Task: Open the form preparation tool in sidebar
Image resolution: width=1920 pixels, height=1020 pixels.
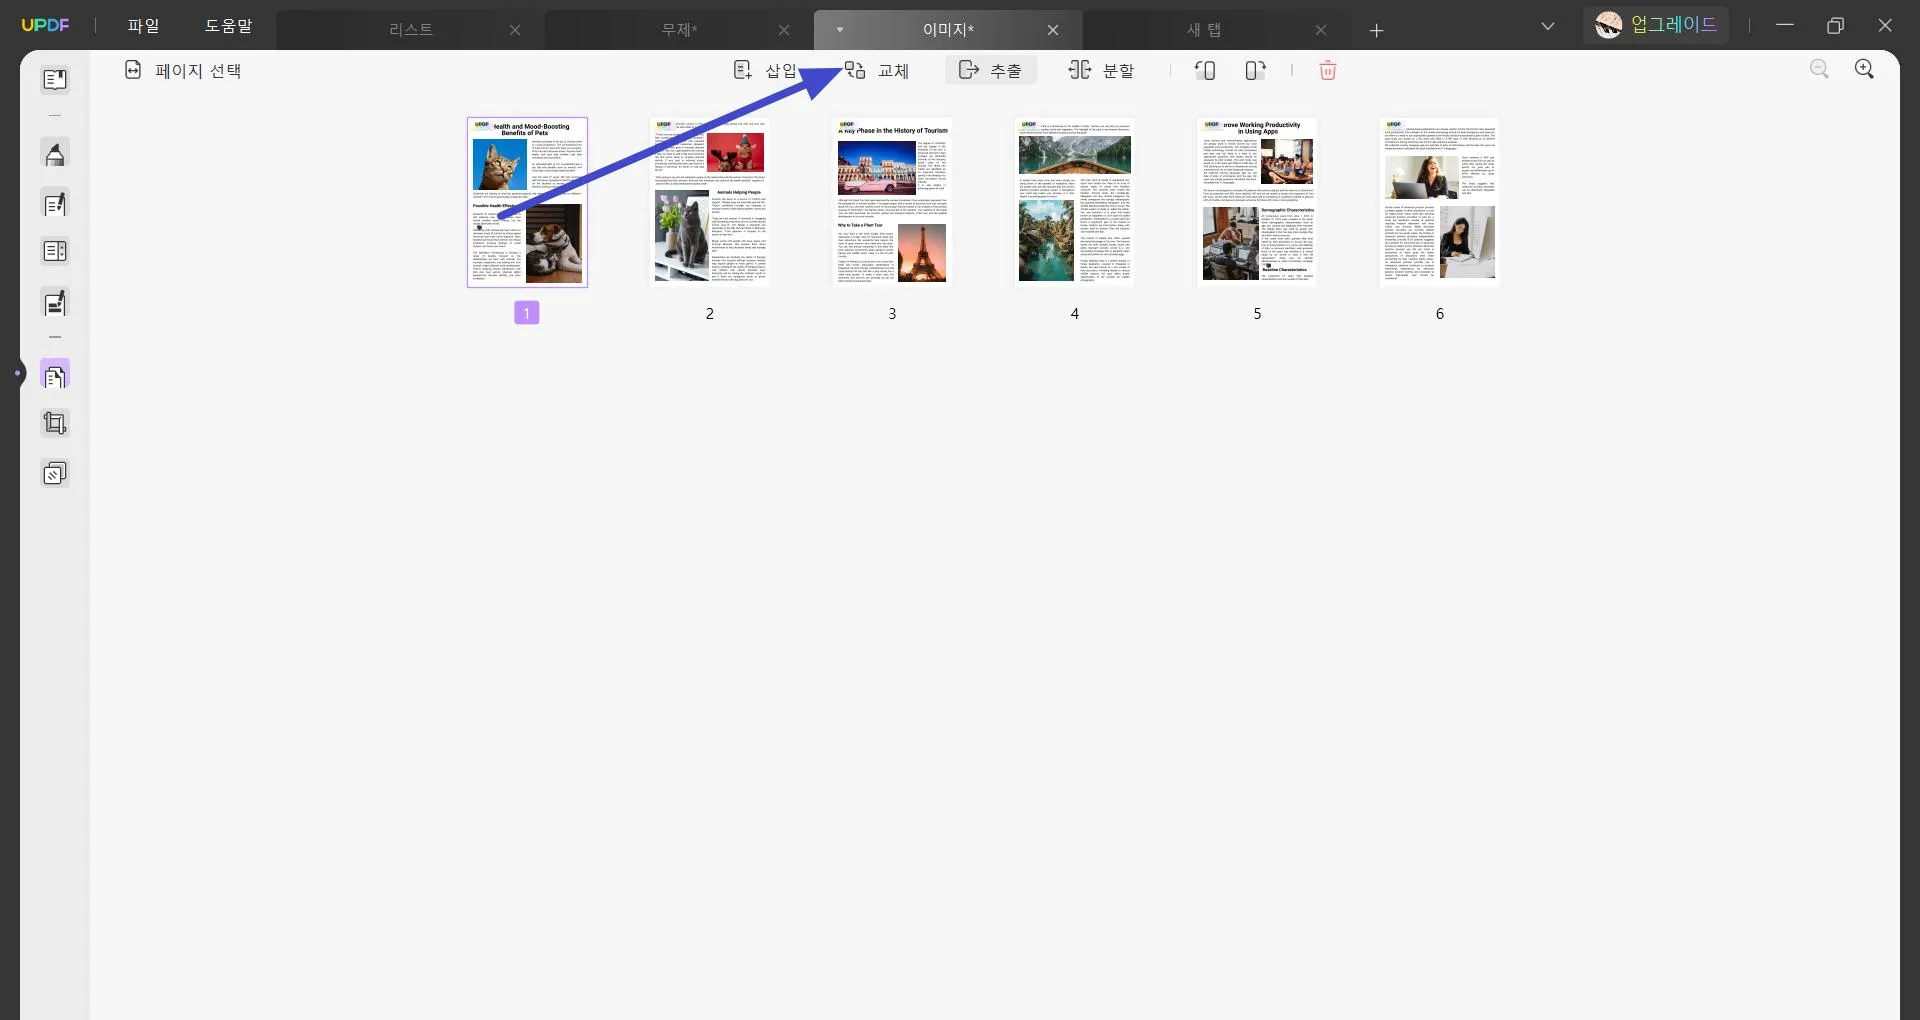Action: [55, 251]
